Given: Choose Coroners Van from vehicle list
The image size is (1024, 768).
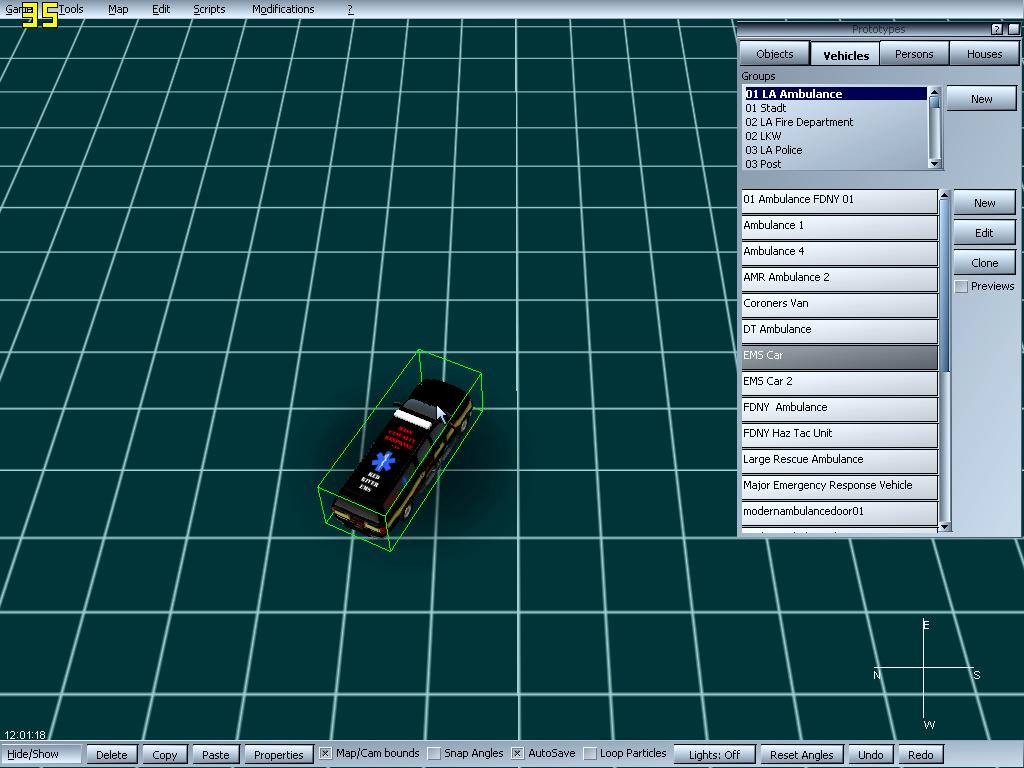Looking at the screenshot, I should click(838, 303).
